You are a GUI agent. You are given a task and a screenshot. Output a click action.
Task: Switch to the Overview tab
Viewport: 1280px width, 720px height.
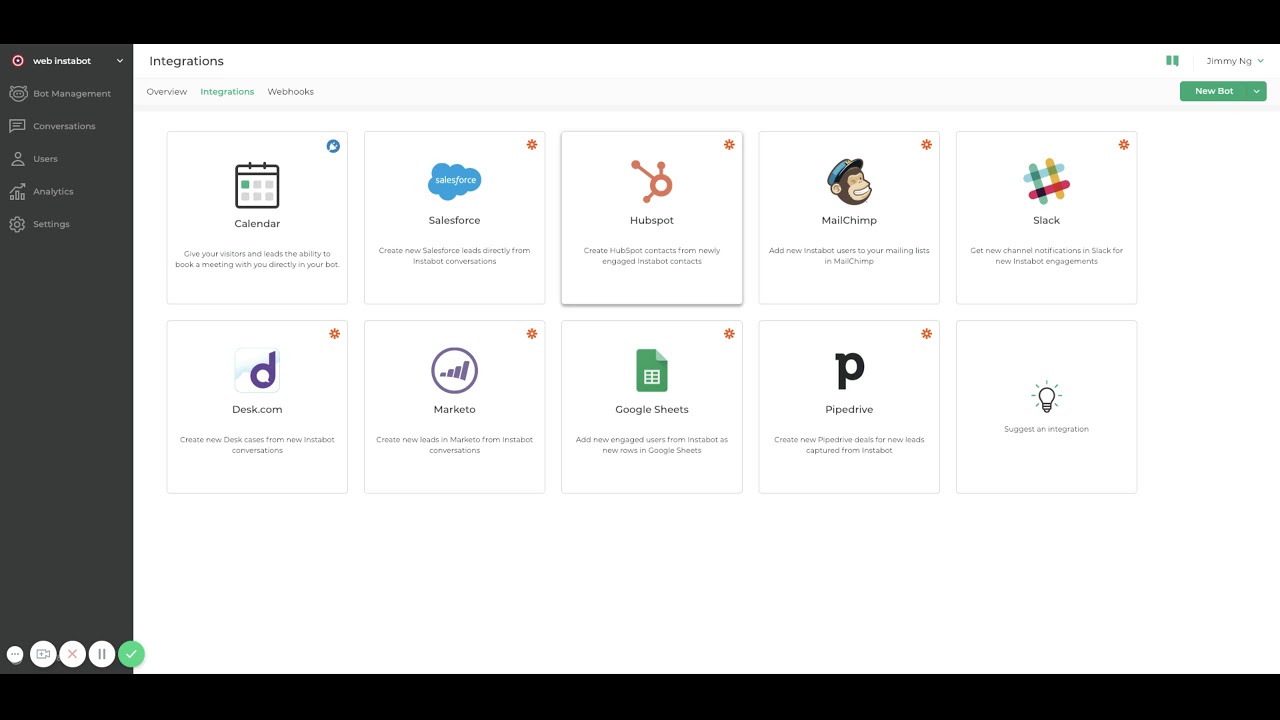coord(167,92)
